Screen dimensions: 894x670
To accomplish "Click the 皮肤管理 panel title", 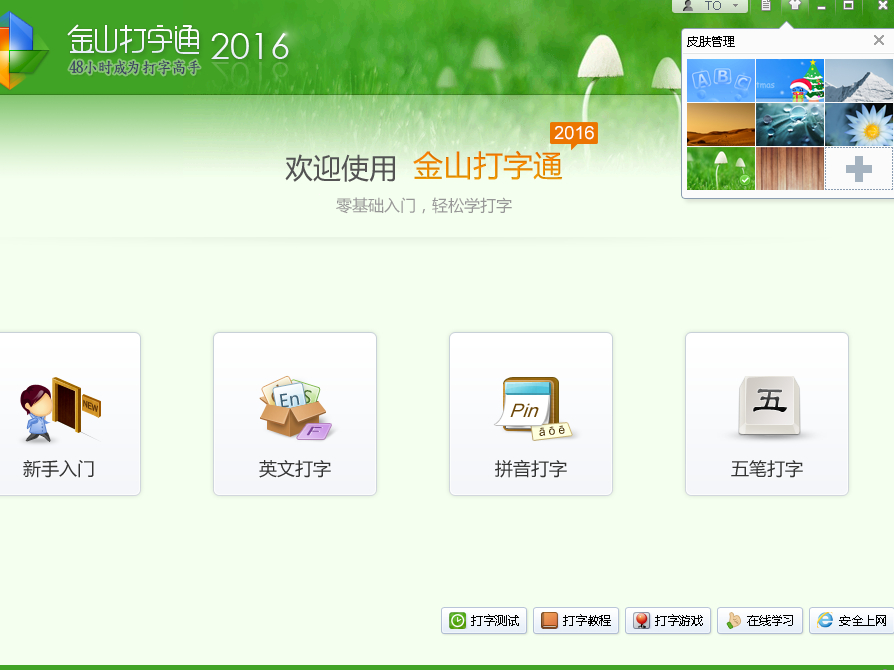I will pos(710,42).
